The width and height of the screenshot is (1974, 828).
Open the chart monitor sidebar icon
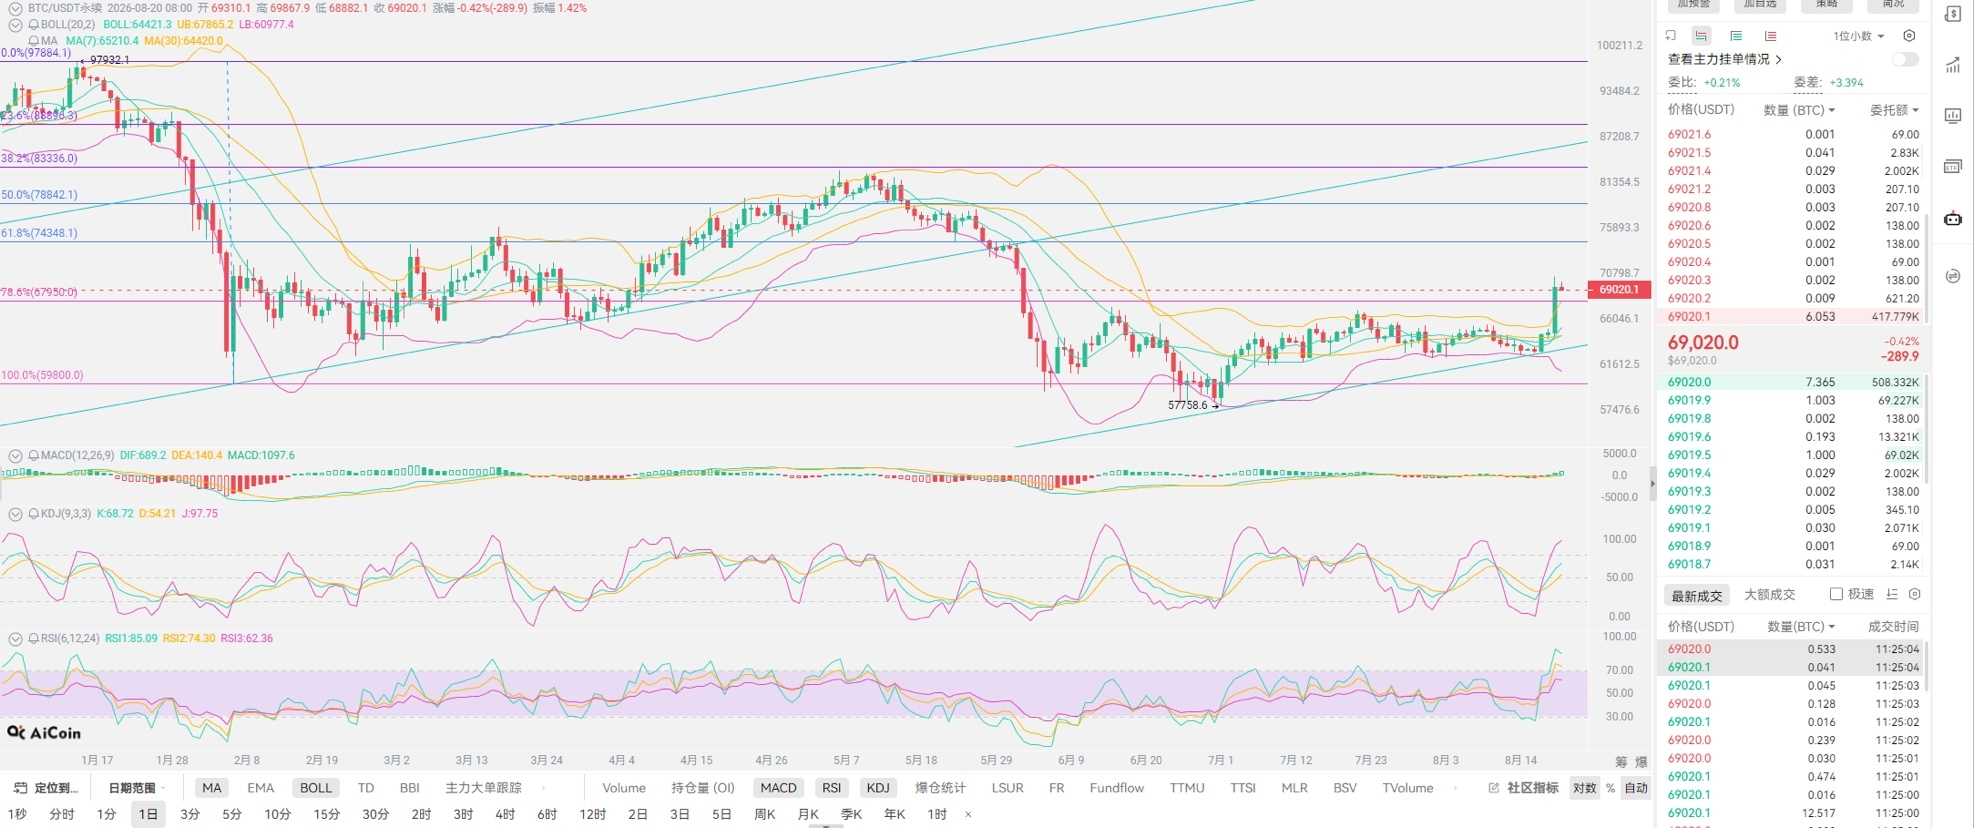pos(1953,115)
